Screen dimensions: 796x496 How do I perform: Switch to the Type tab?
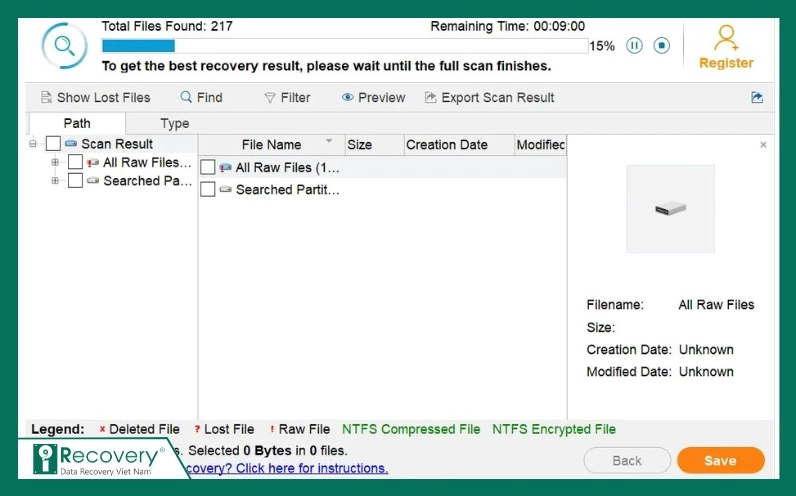[x=175, y=123]
